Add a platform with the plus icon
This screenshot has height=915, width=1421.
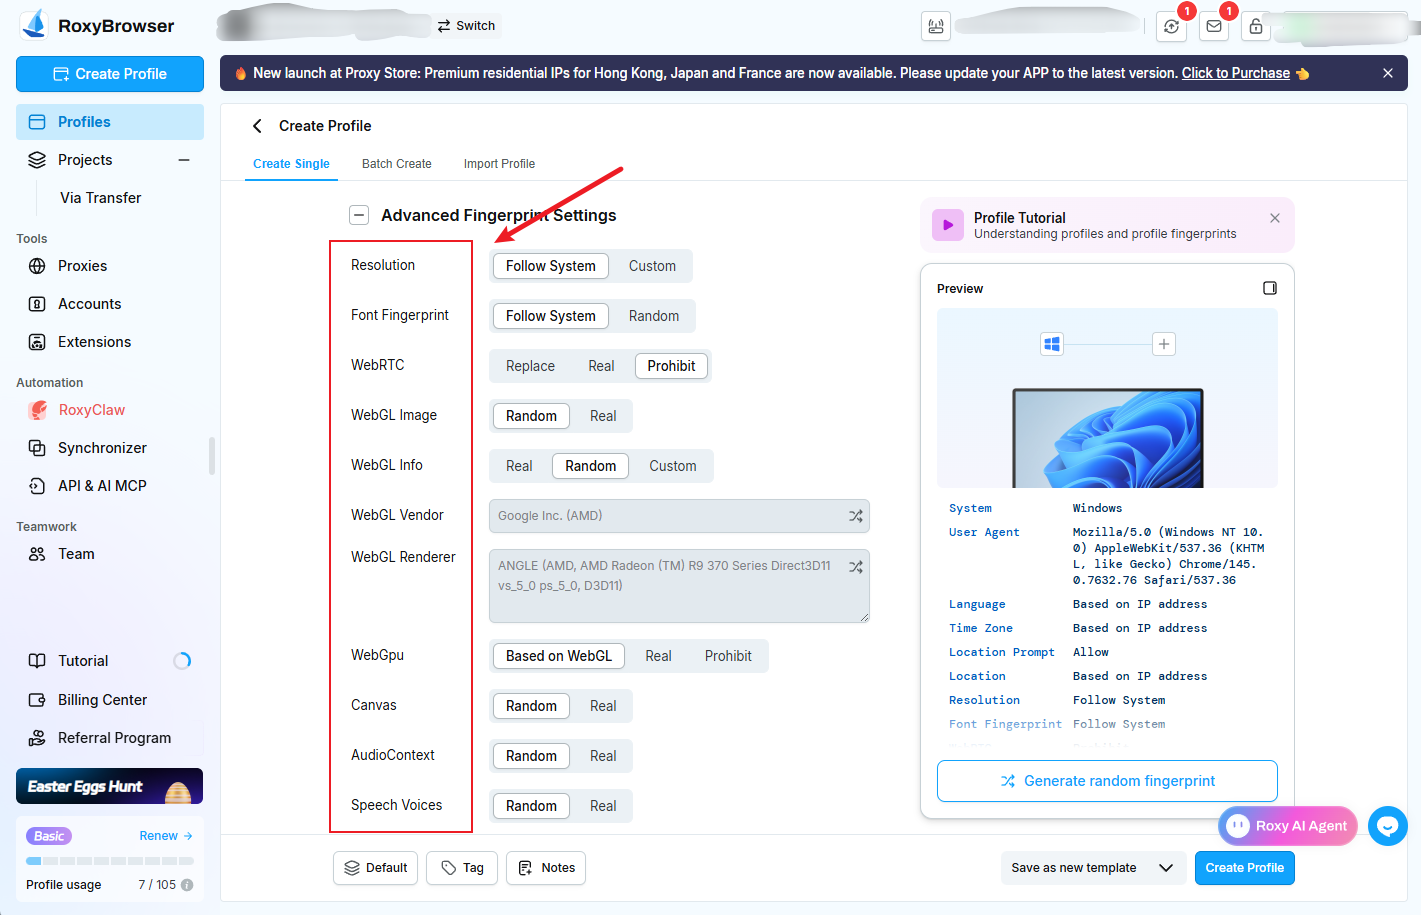[1163, 344]
